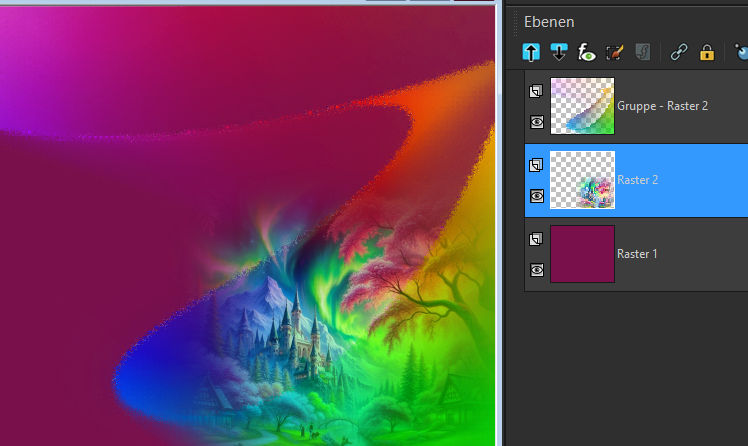This screenshot has height=446, width=748.
Task: Click the move layer down arrow icon
Action: pos(559,52)
